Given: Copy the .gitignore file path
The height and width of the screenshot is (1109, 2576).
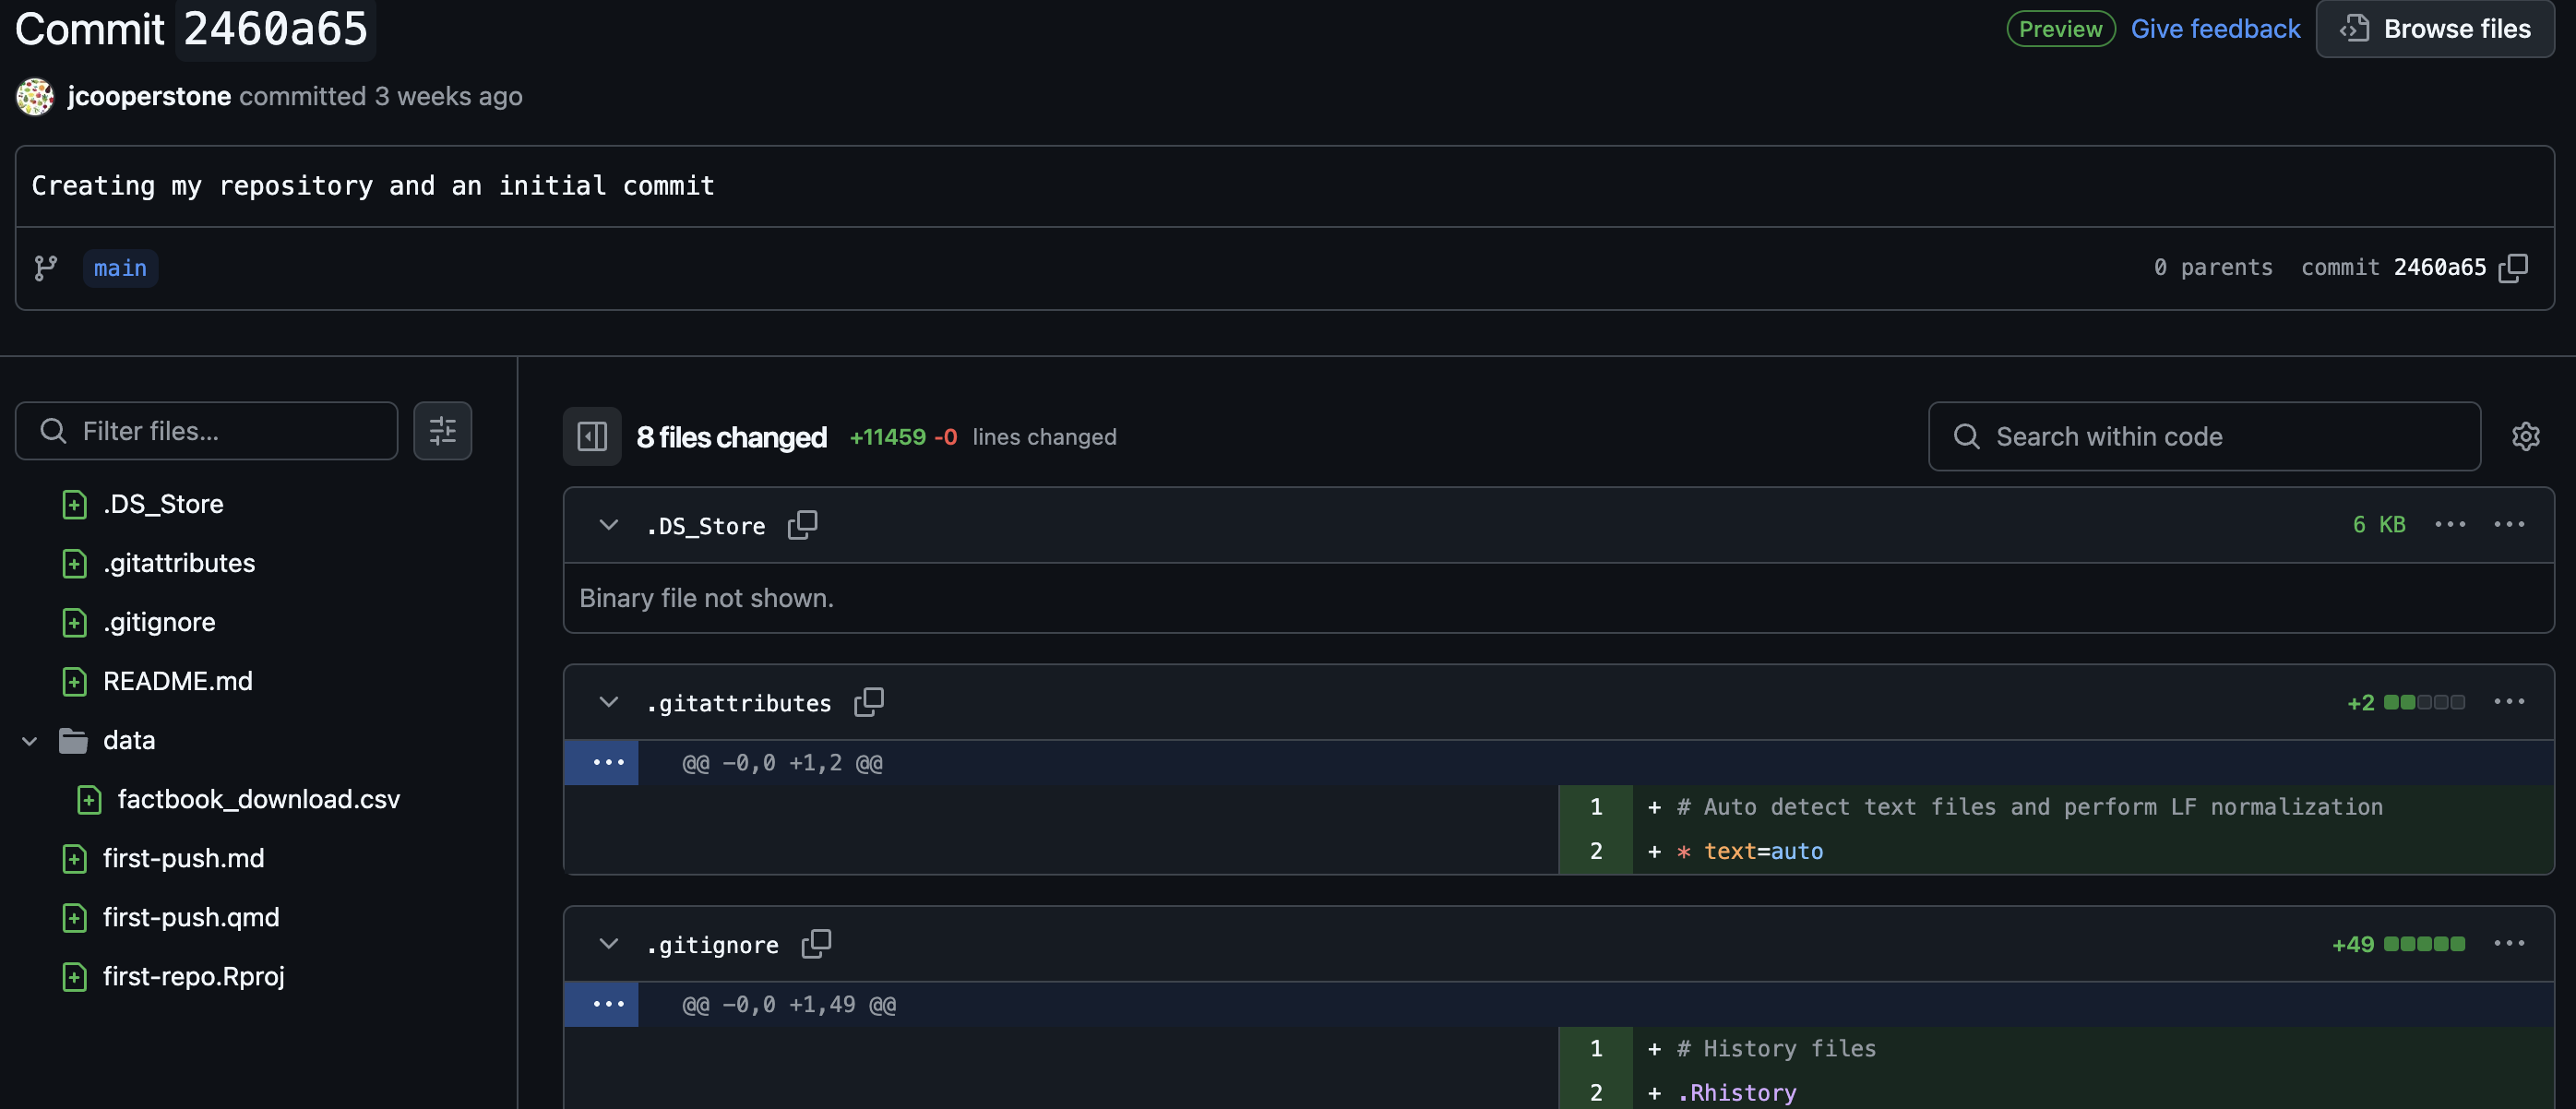Looking at the screenshot, I should point(816,944).
